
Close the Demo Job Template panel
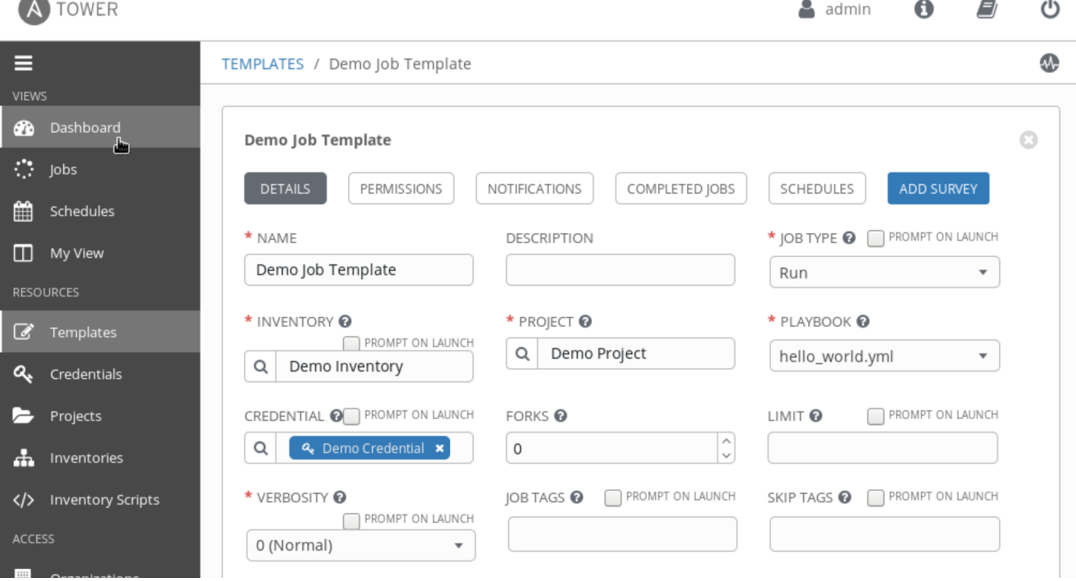[1028, 140]
